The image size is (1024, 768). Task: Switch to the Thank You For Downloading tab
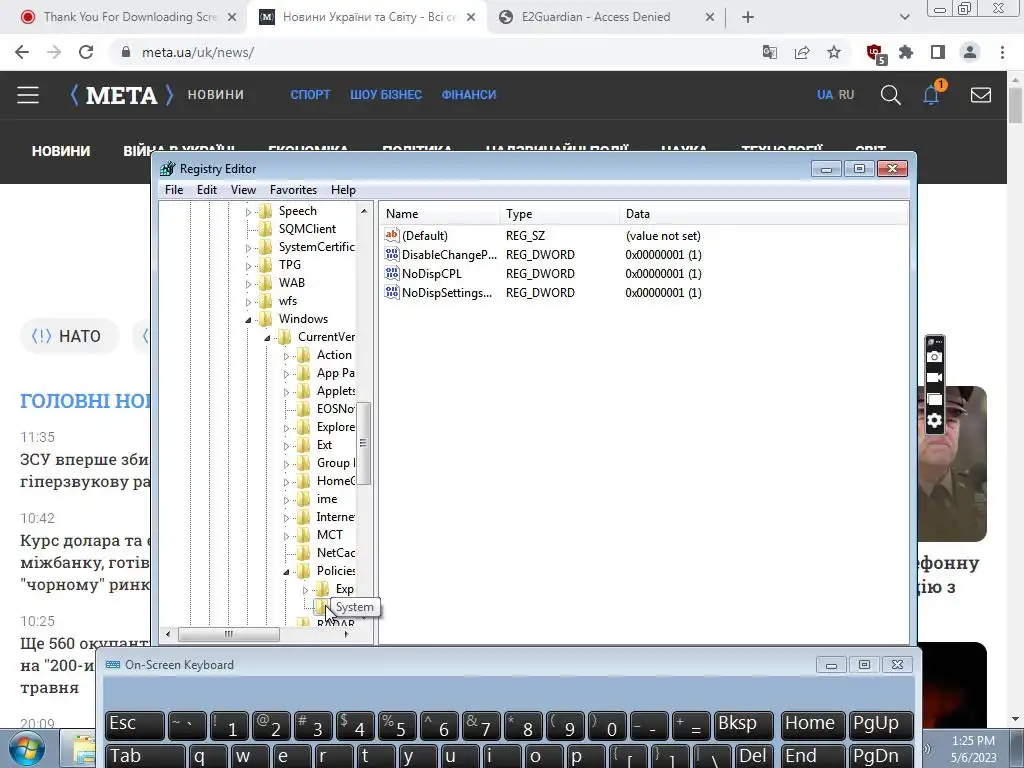(x=129, y=17)
